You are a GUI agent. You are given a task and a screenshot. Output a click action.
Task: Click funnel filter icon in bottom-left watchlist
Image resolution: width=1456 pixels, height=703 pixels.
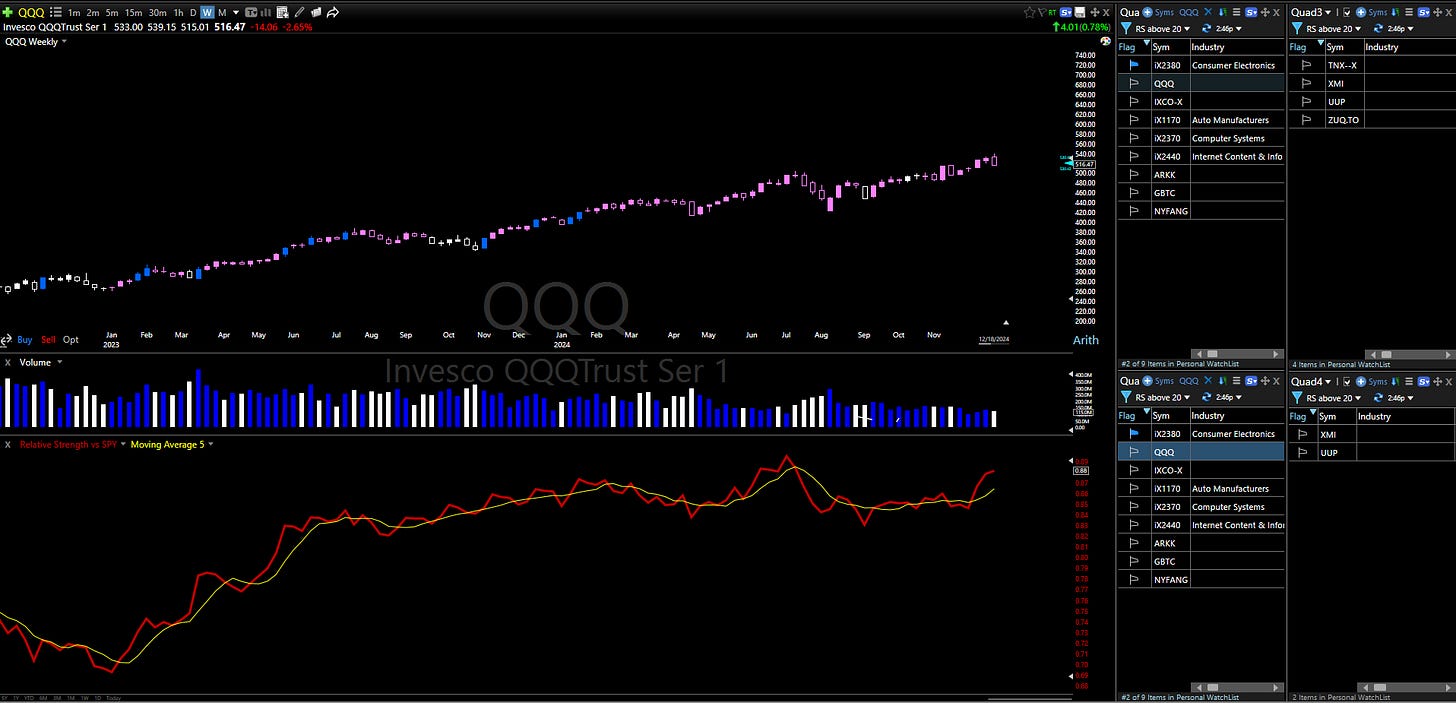[x=1127, y=397]
